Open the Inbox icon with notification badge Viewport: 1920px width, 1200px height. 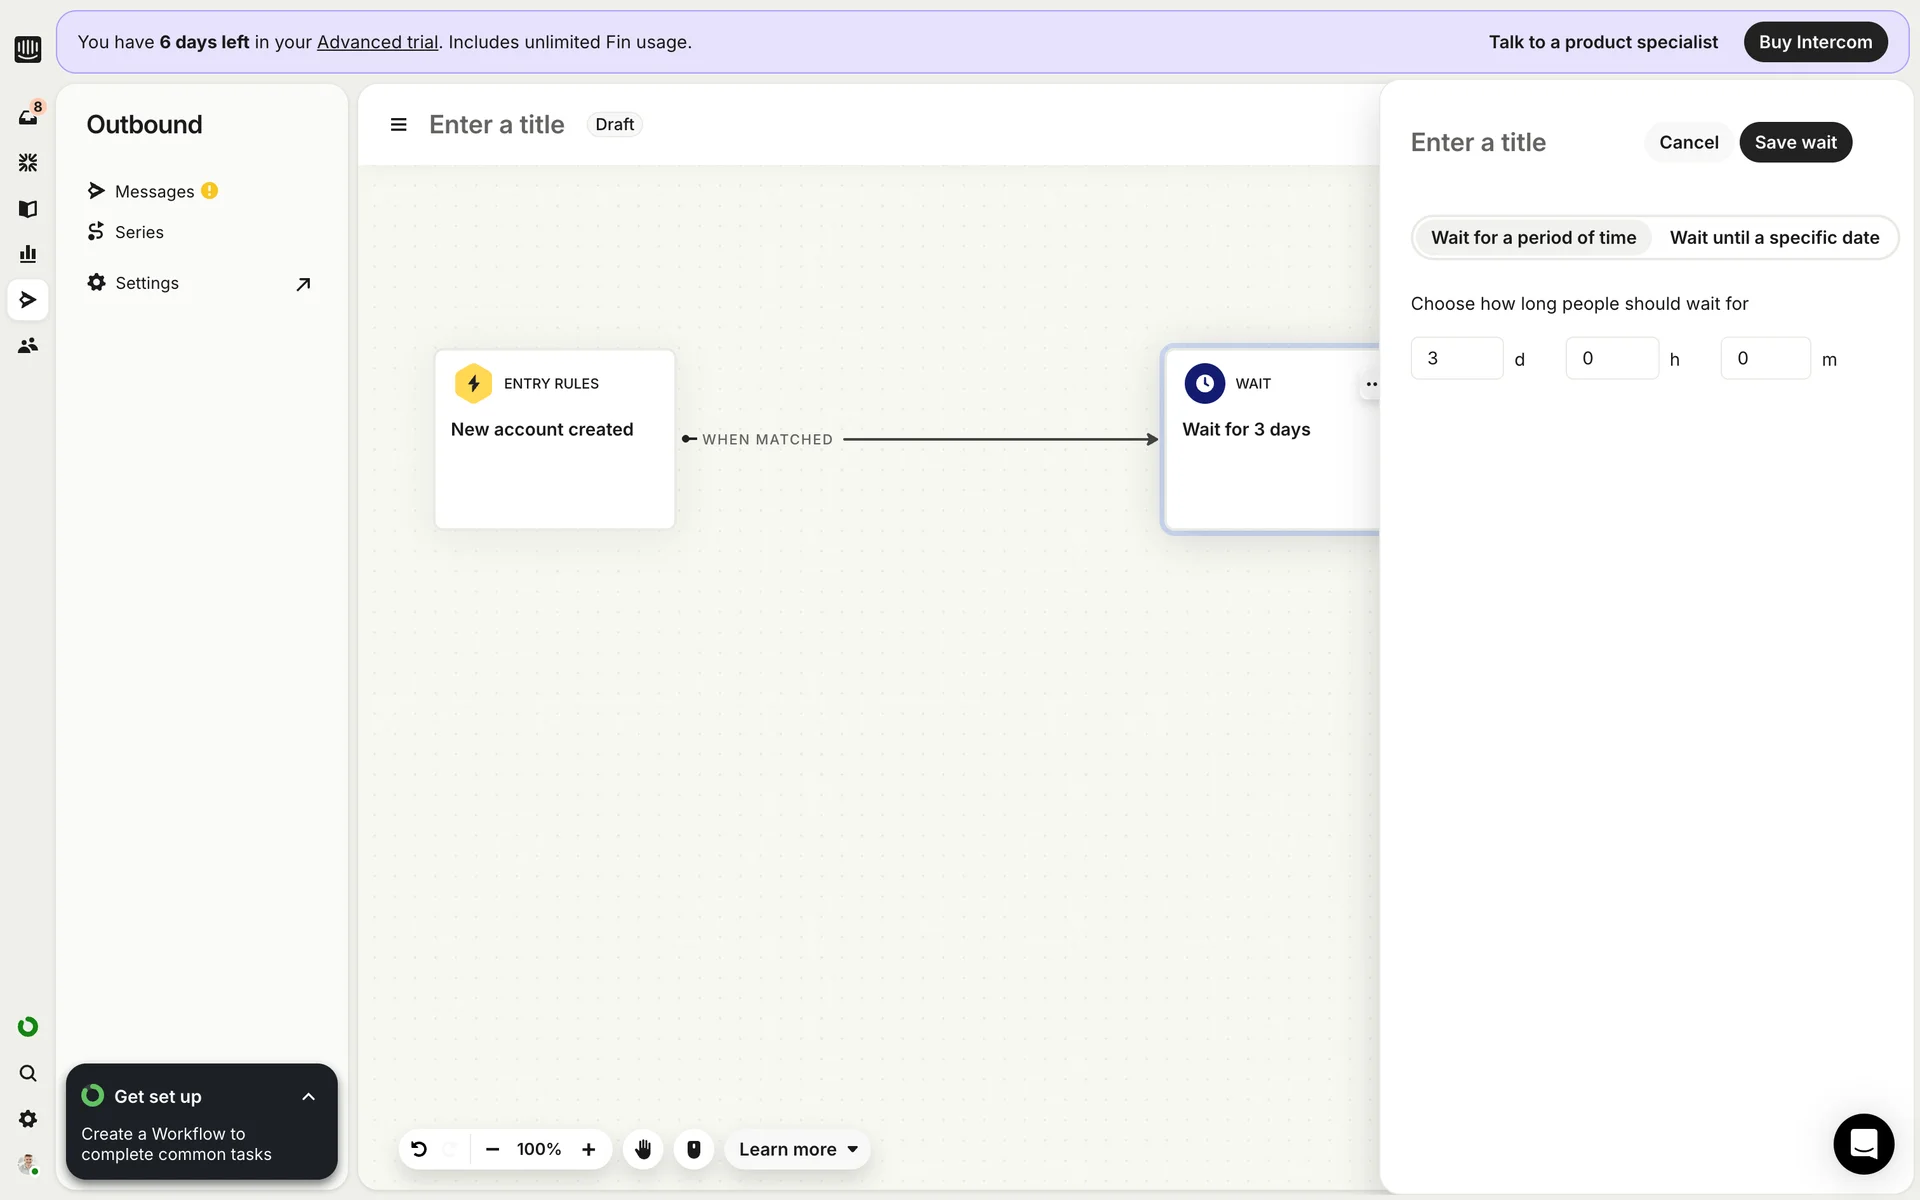(28, 117)
